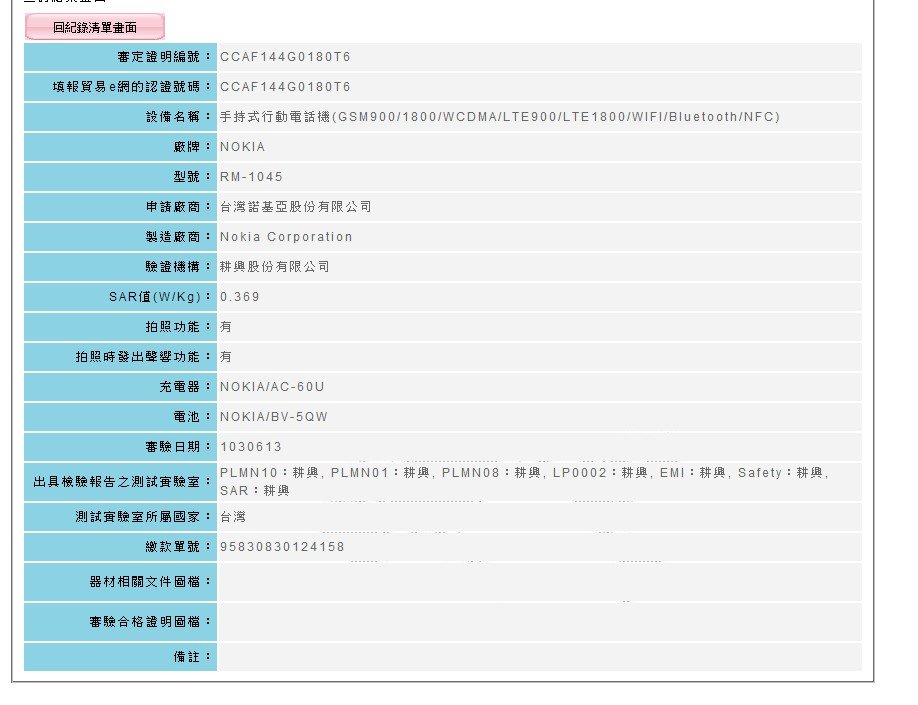The width and height of the screenshot is (918, 705).
Task: Select 有 in the 拍照功能 row
Action: [226, 327]
